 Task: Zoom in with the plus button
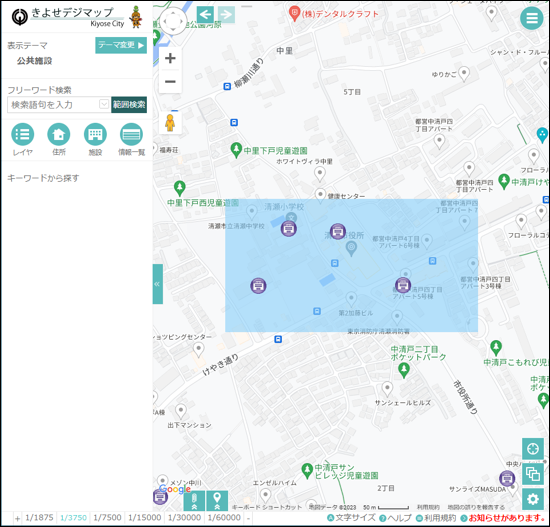pyautogui.click(x=170, y=58)
